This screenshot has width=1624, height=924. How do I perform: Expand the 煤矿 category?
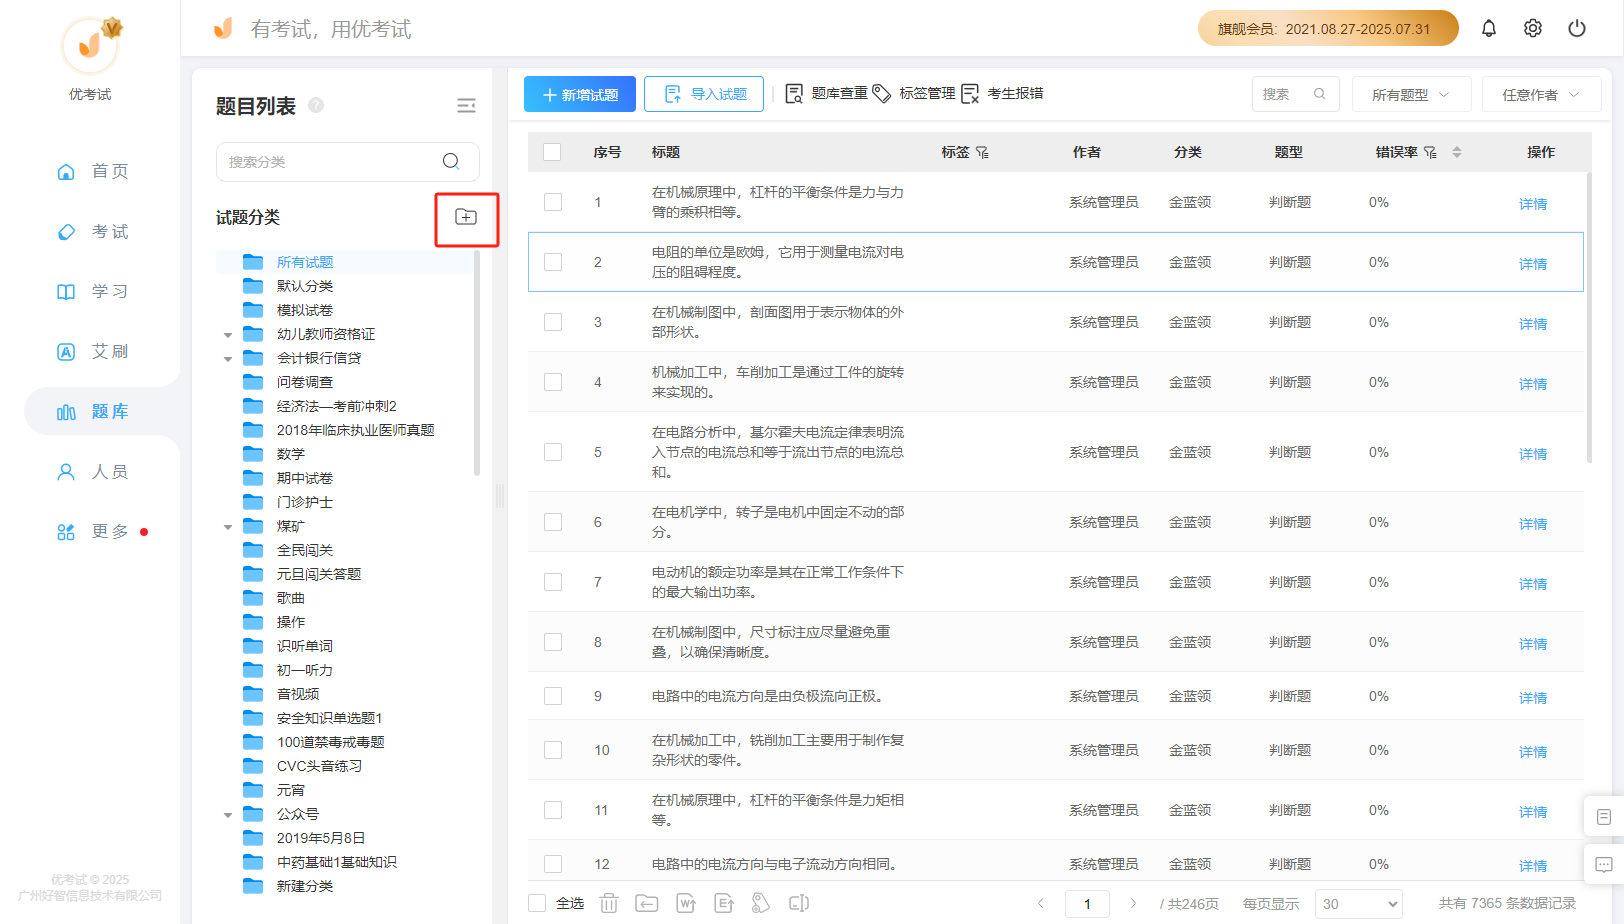(x=228, y=527)
